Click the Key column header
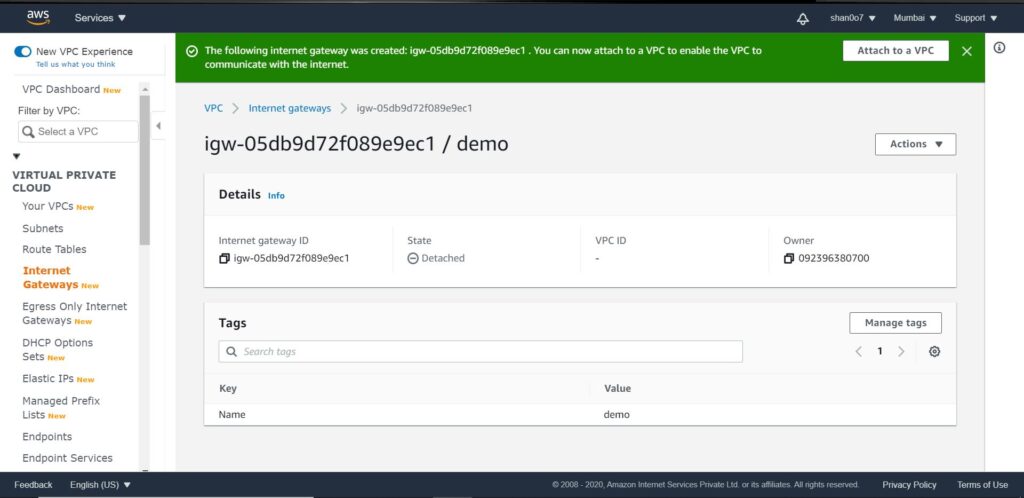This screenshot has height=498, width=1024. 227,388
